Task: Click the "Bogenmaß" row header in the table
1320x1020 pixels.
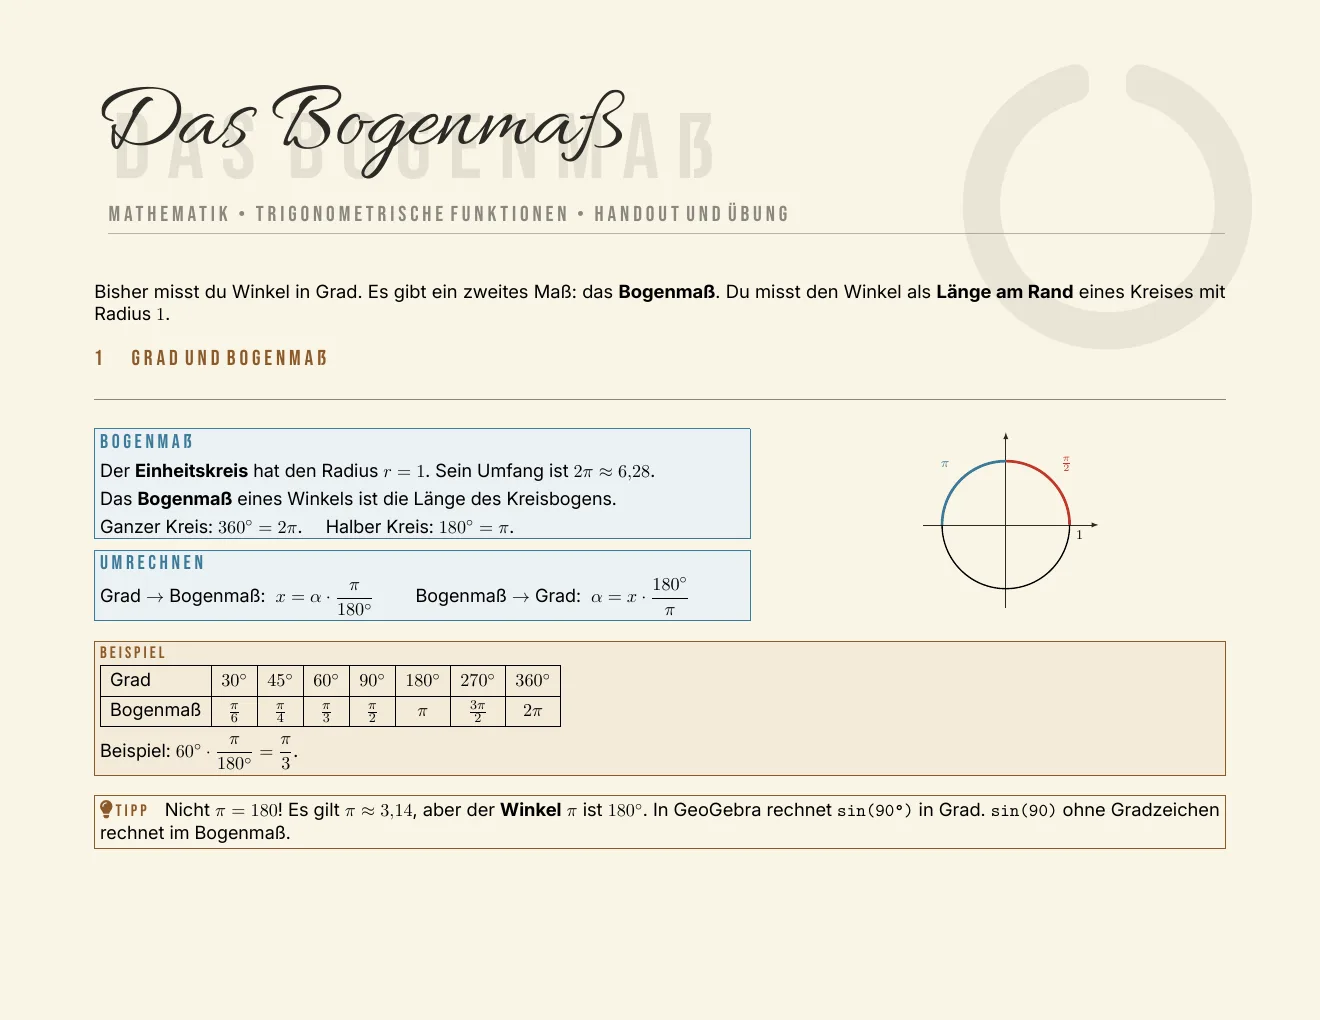Action: (156, 710)
